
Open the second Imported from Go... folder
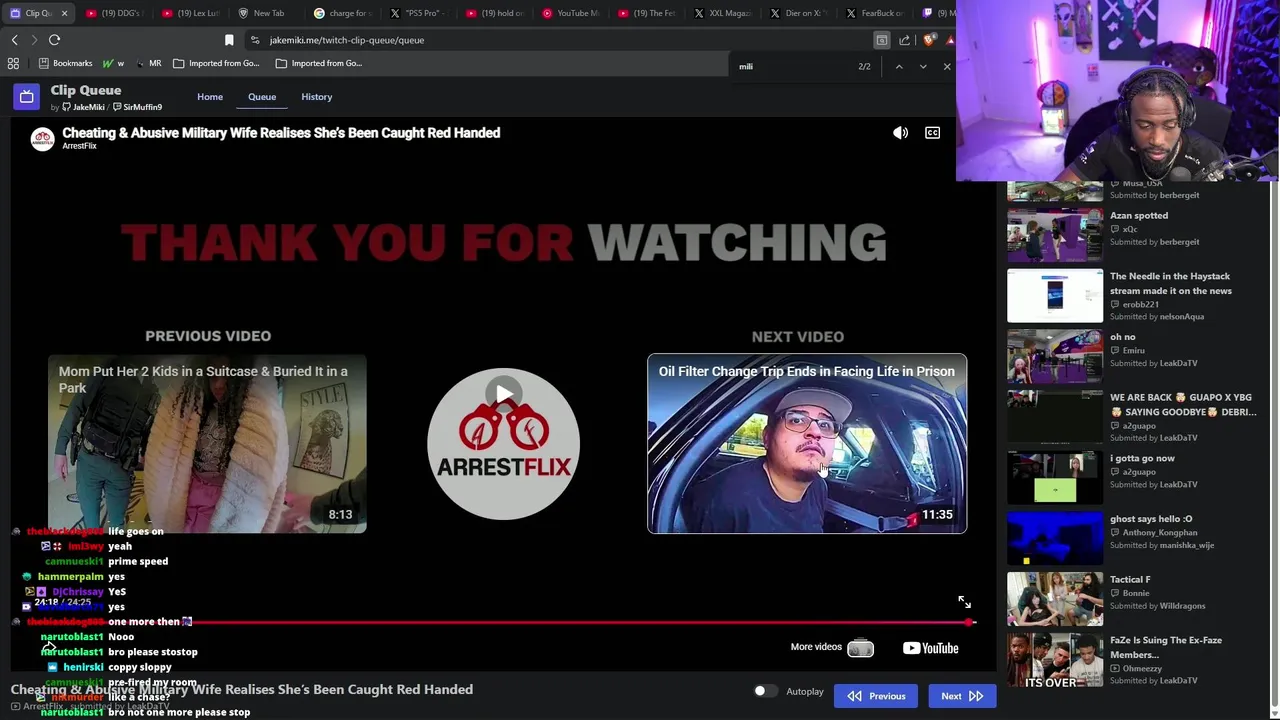[x=319, y=63]
